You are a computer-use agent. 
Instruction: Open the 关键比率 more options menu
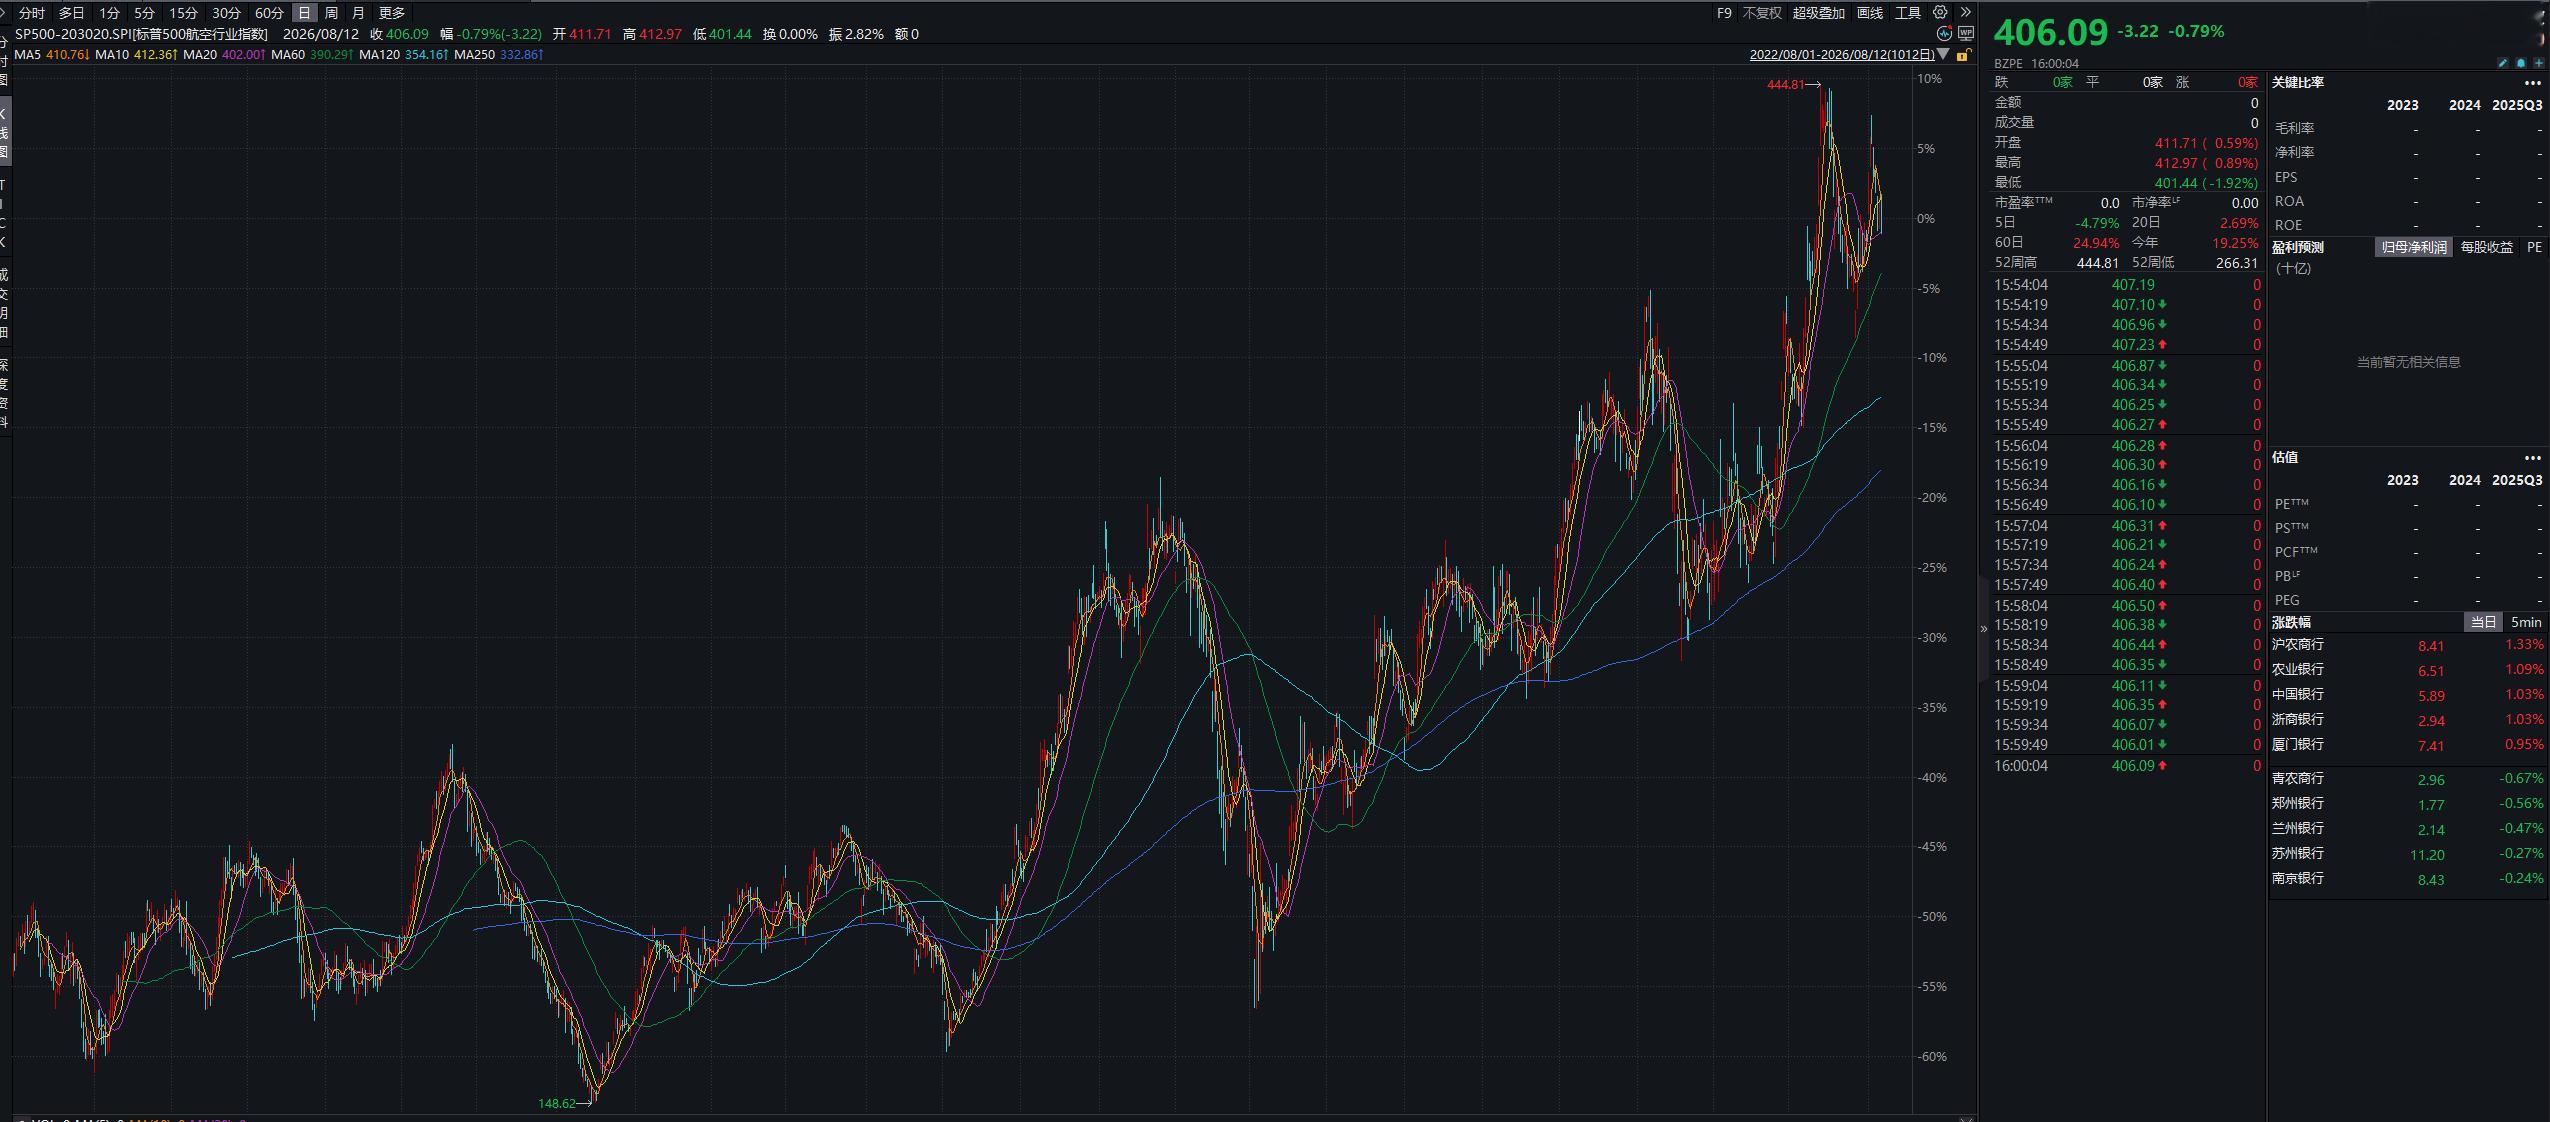[2532, 83]
